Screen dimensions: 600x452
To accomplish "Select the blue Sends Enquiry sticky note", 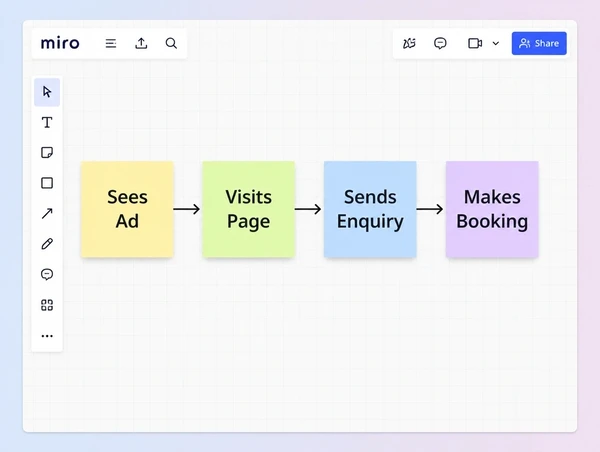I will tap(370, 209).
